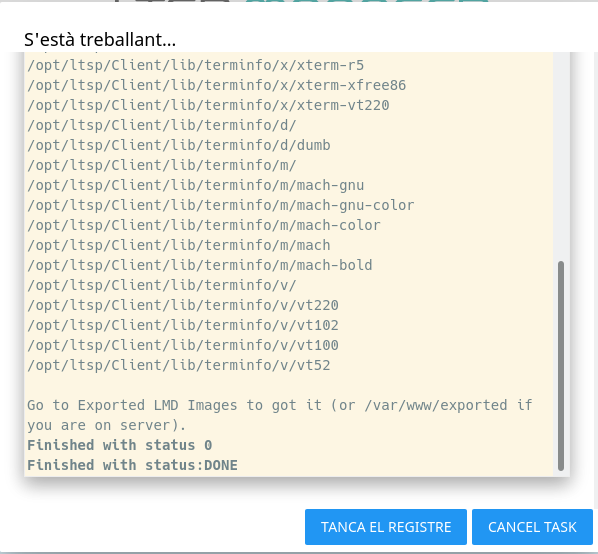Select the log line ending in xterm-r5
Viewport: 598px width, 554px height.
click(x=195, y=65)
